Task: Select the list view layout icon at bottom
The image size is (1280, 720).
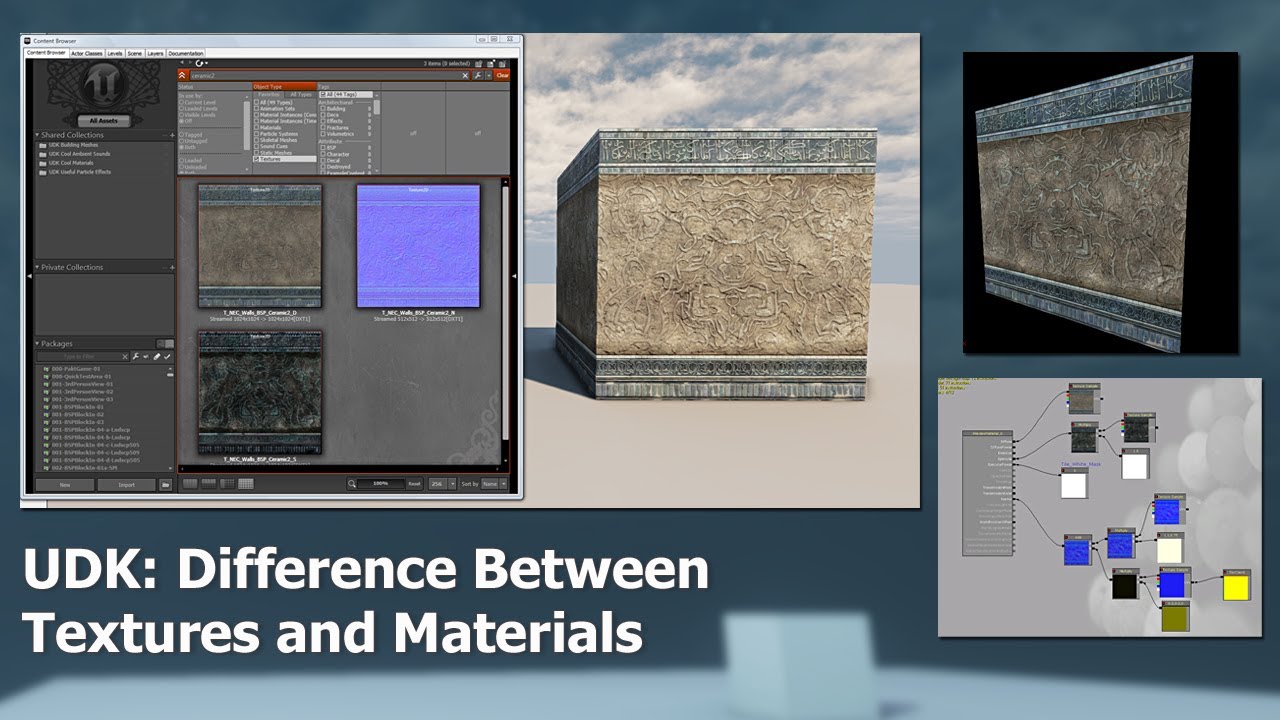Action: (227, 483)
